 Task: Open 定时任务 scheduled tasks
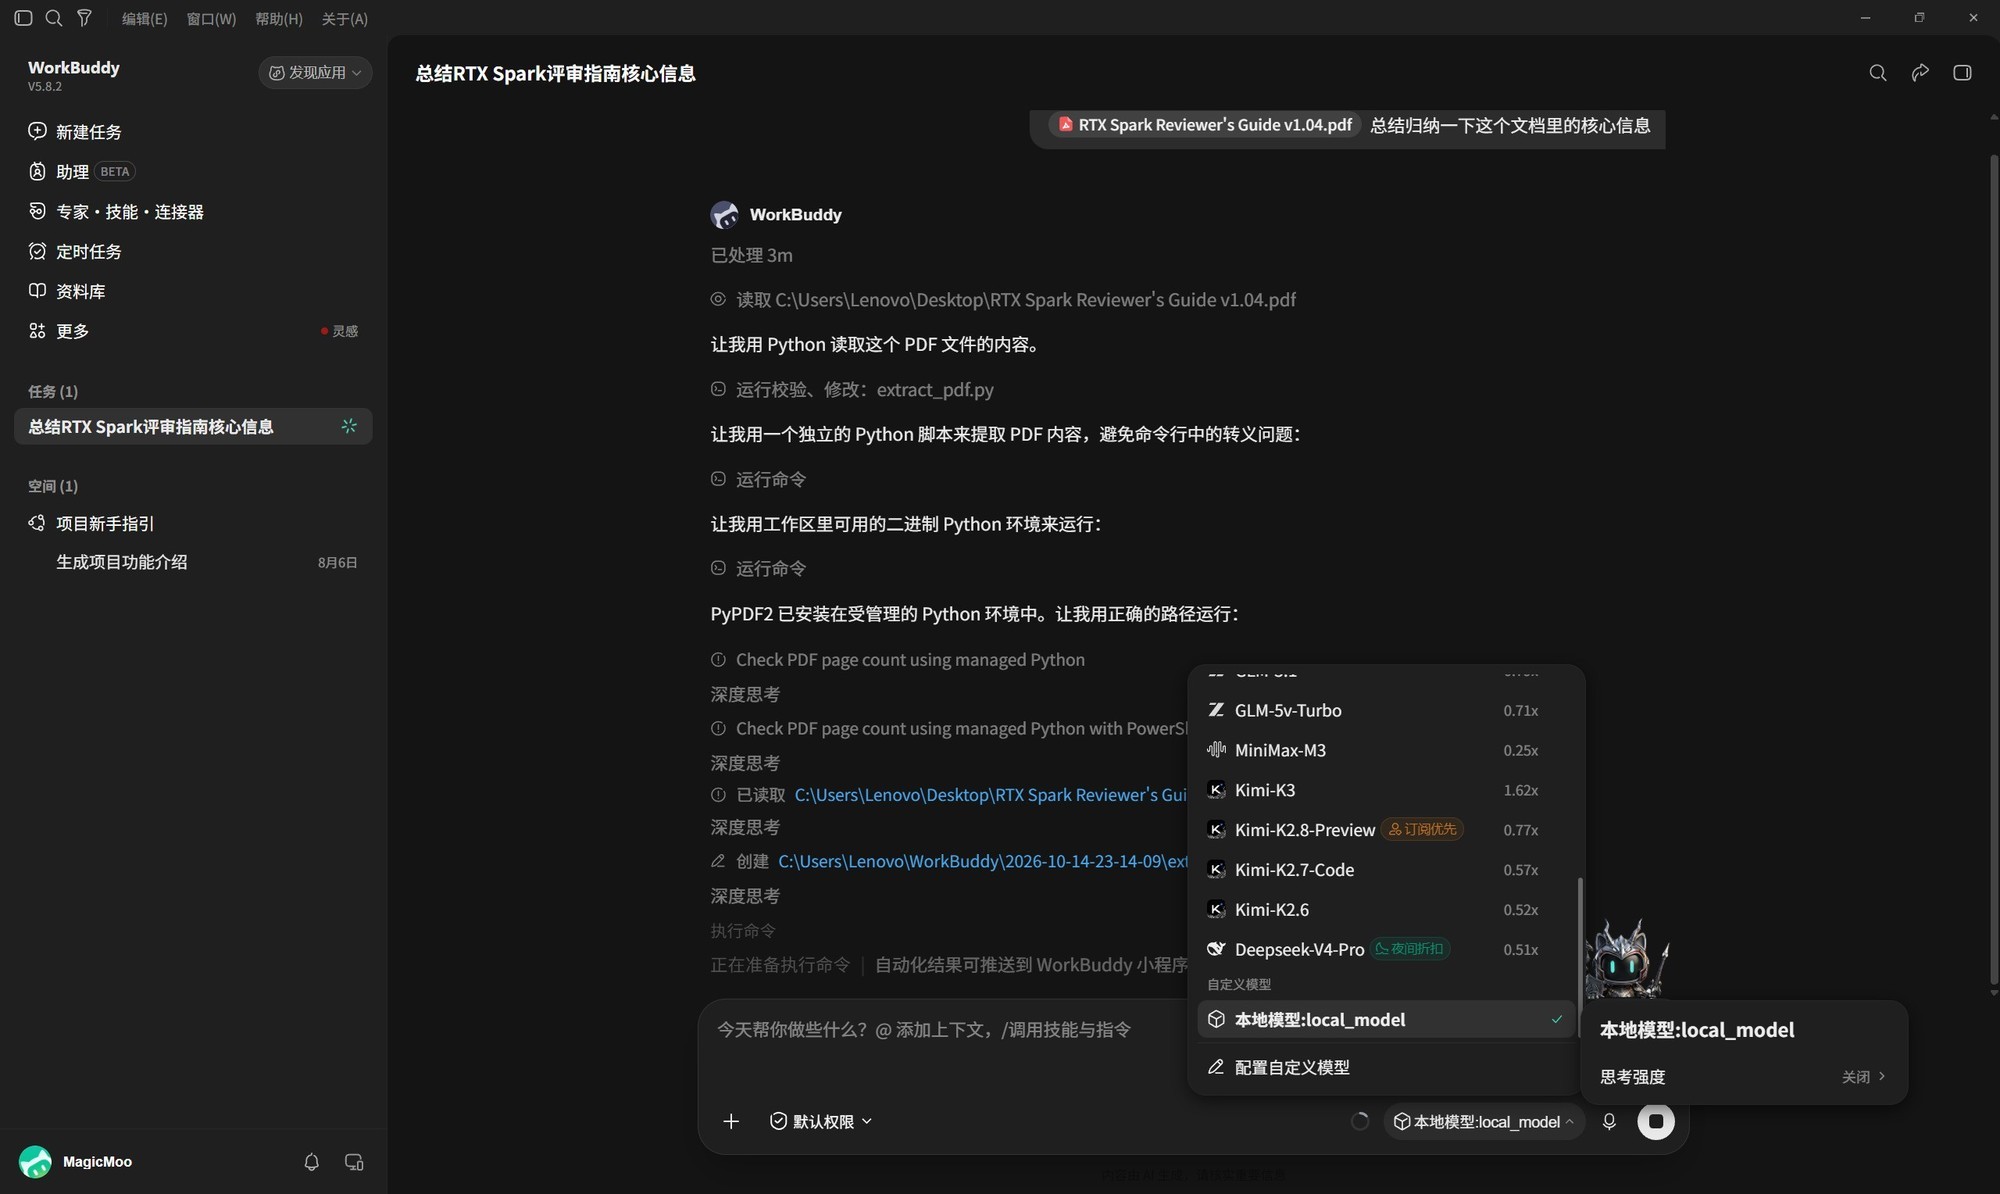point(75,252)
